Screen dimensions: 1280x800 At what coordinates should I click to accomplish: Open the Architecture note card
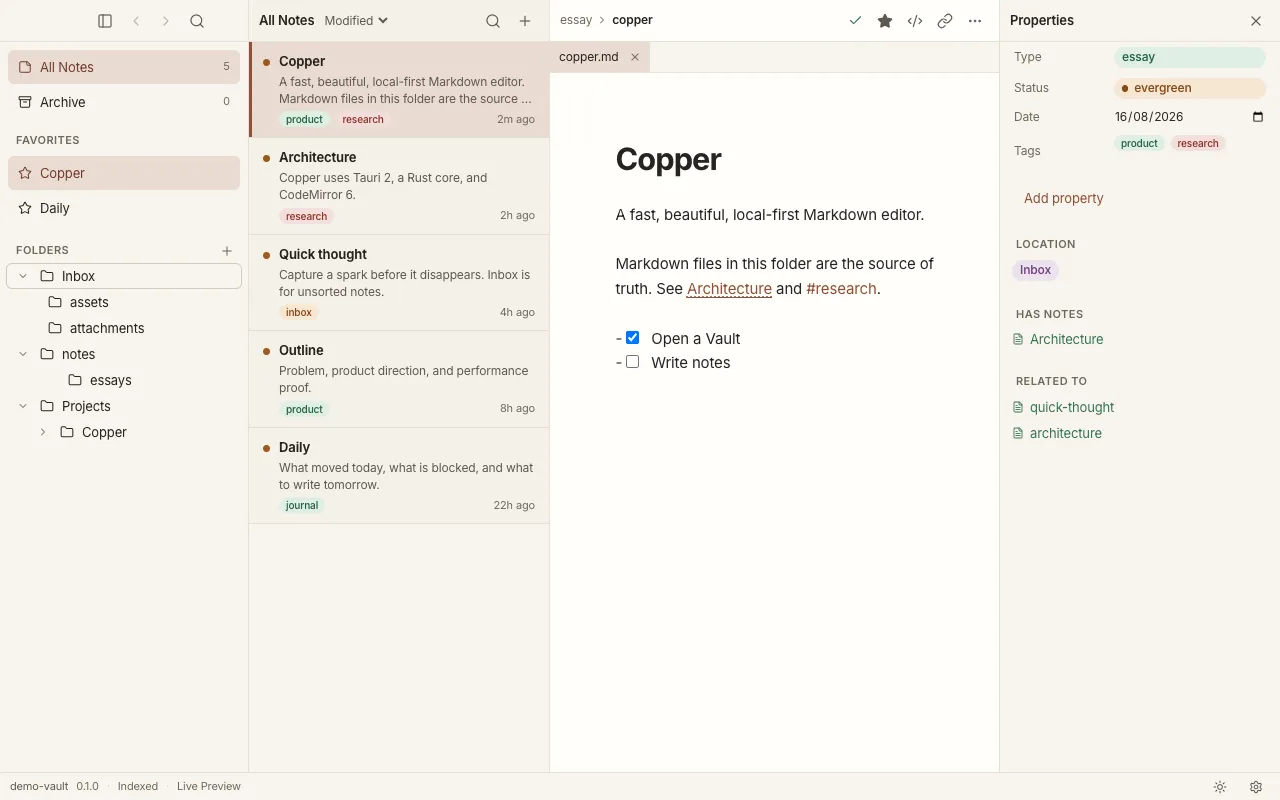pyautogui.click(x=399, y=186)
